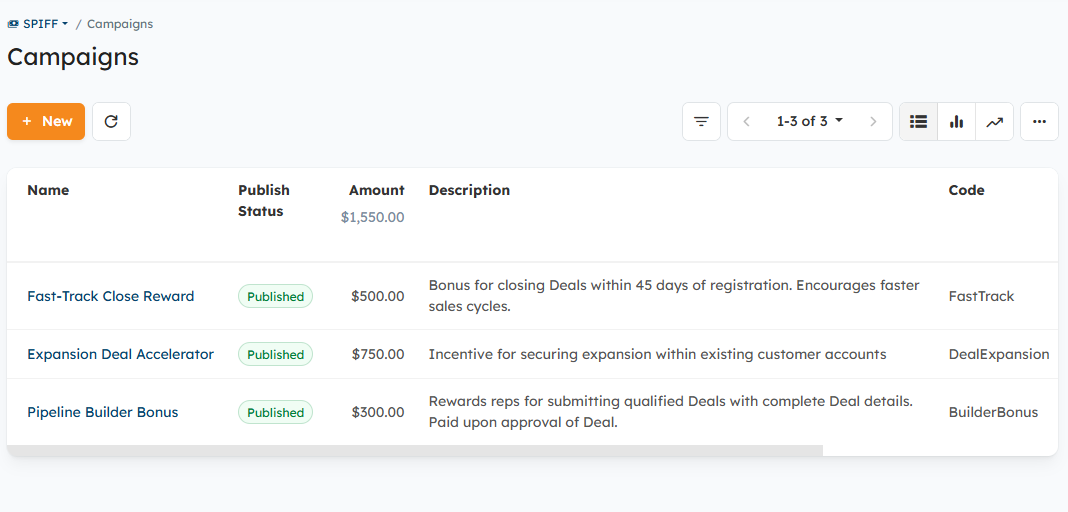Click Published badge for Fast-Track row
The image size is (1068, 512).
[x=275, y=296]
